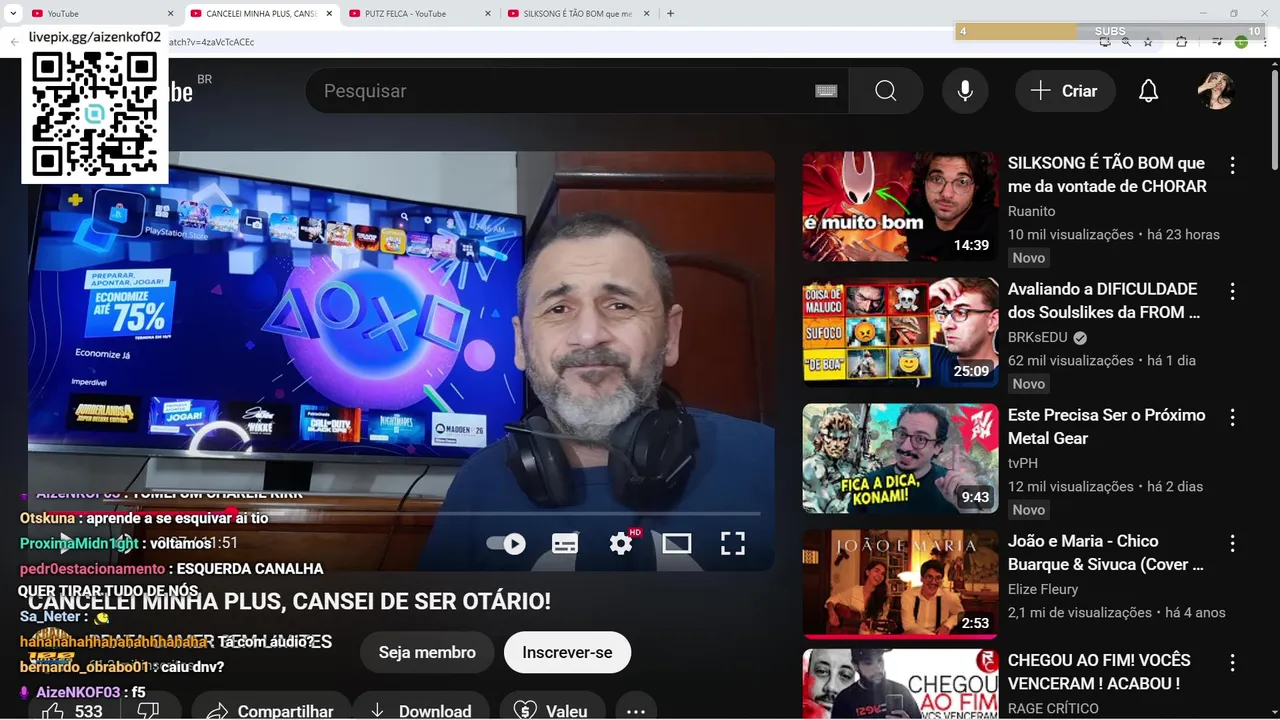Click the video progress bar
The width and height of the screenshot is (1280, 720).
click(400, 513)
